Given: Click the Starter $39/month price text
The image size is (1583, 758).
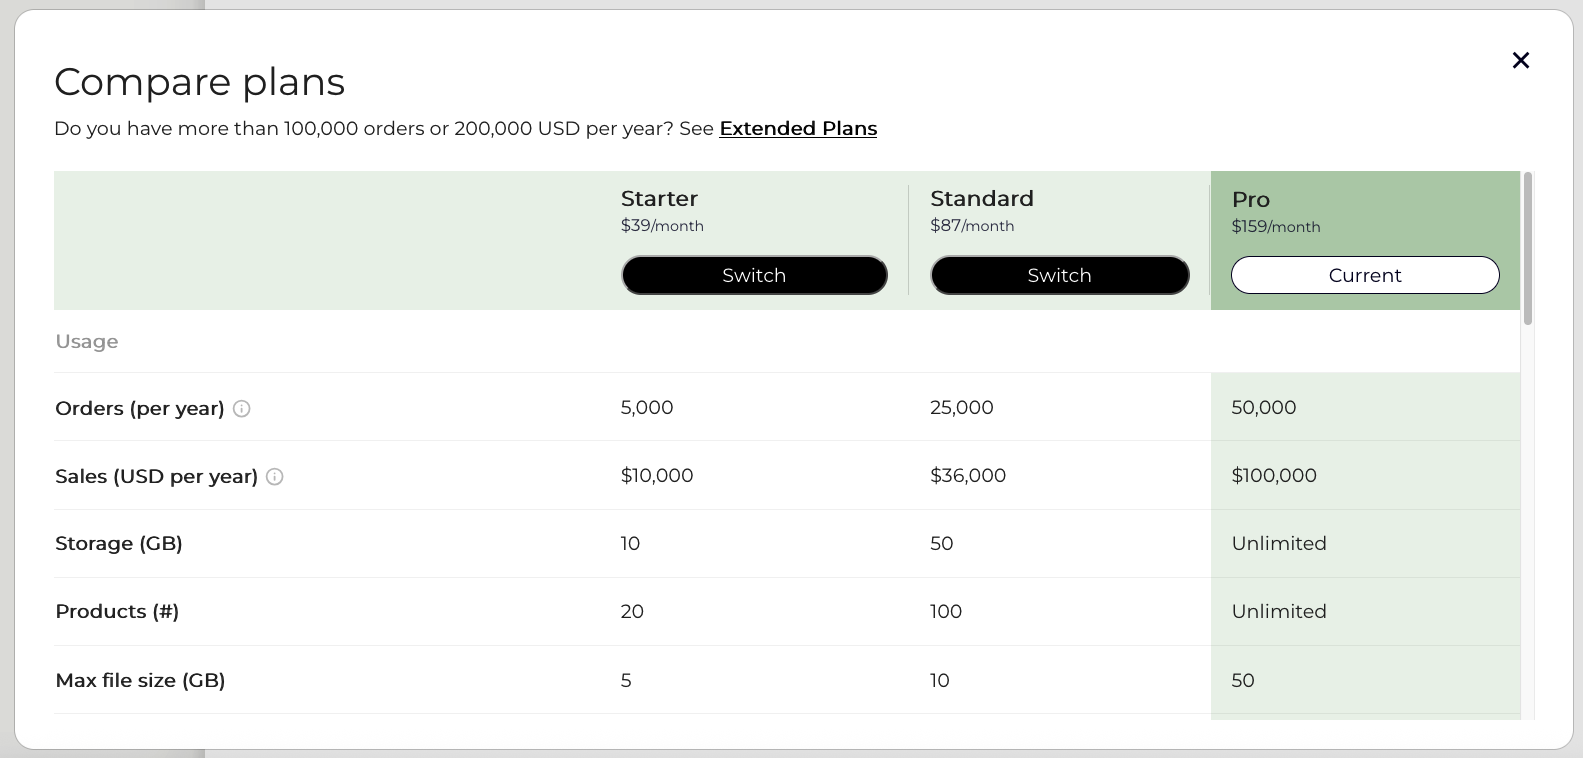Looking at the screenshot, I should [x=662, y=226].
